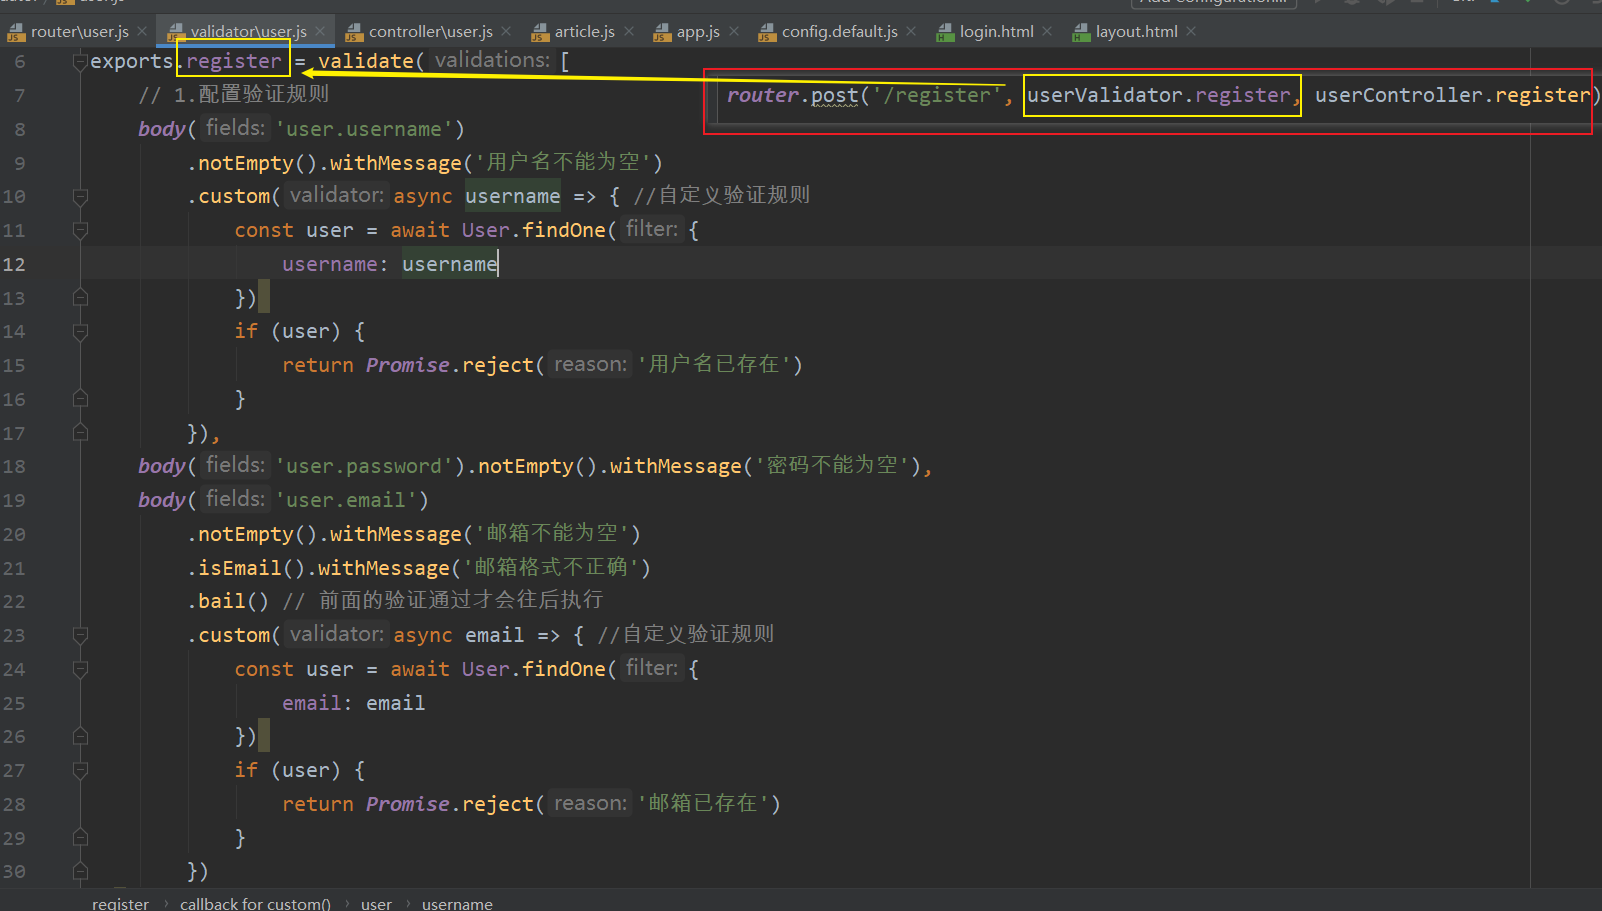This screenshot has height=911, width=1602.
Task: Click the JS file icon on controller\user.js tab
Action: [353, 33]
